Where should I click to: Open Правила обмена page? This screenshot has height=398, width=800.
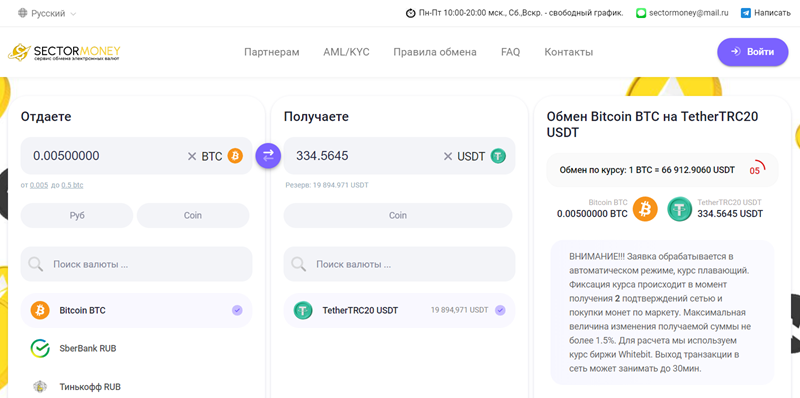tap(435, 52)
